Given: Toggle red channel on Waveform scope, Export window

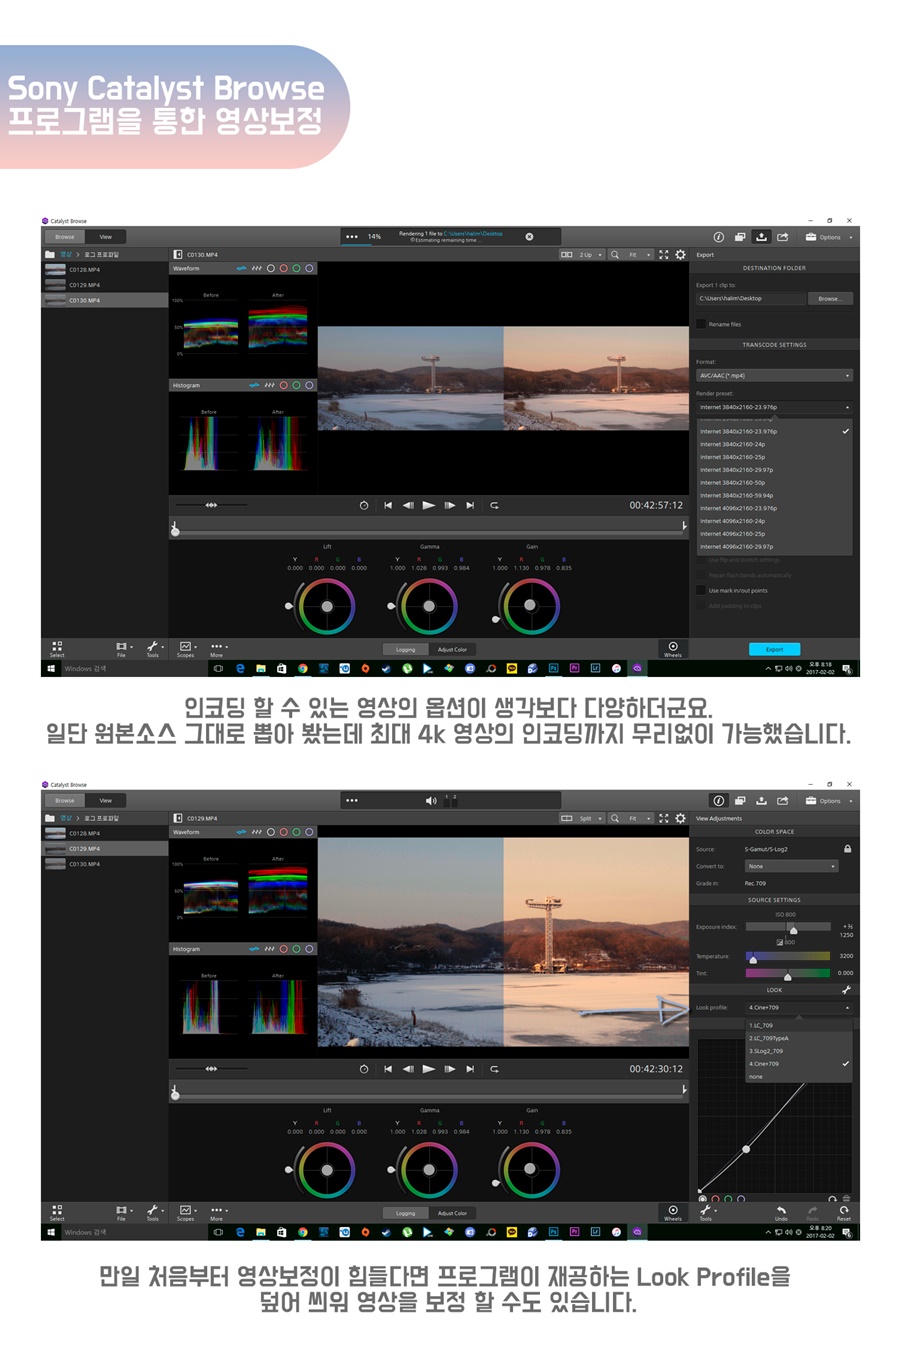Looking at the screenshot, I should (283, 268).
